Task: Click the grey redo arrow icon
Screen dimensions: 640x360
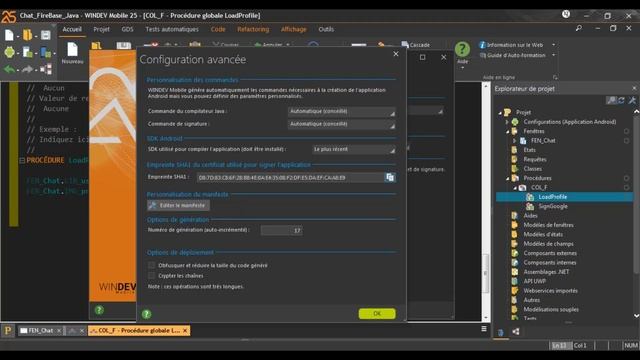Action: [27, 69]
